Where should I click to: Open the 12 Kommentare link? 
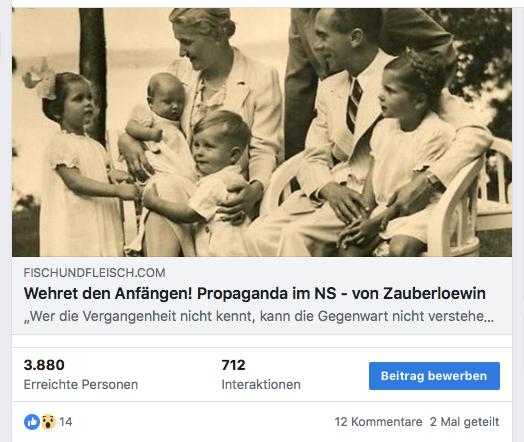378,422
